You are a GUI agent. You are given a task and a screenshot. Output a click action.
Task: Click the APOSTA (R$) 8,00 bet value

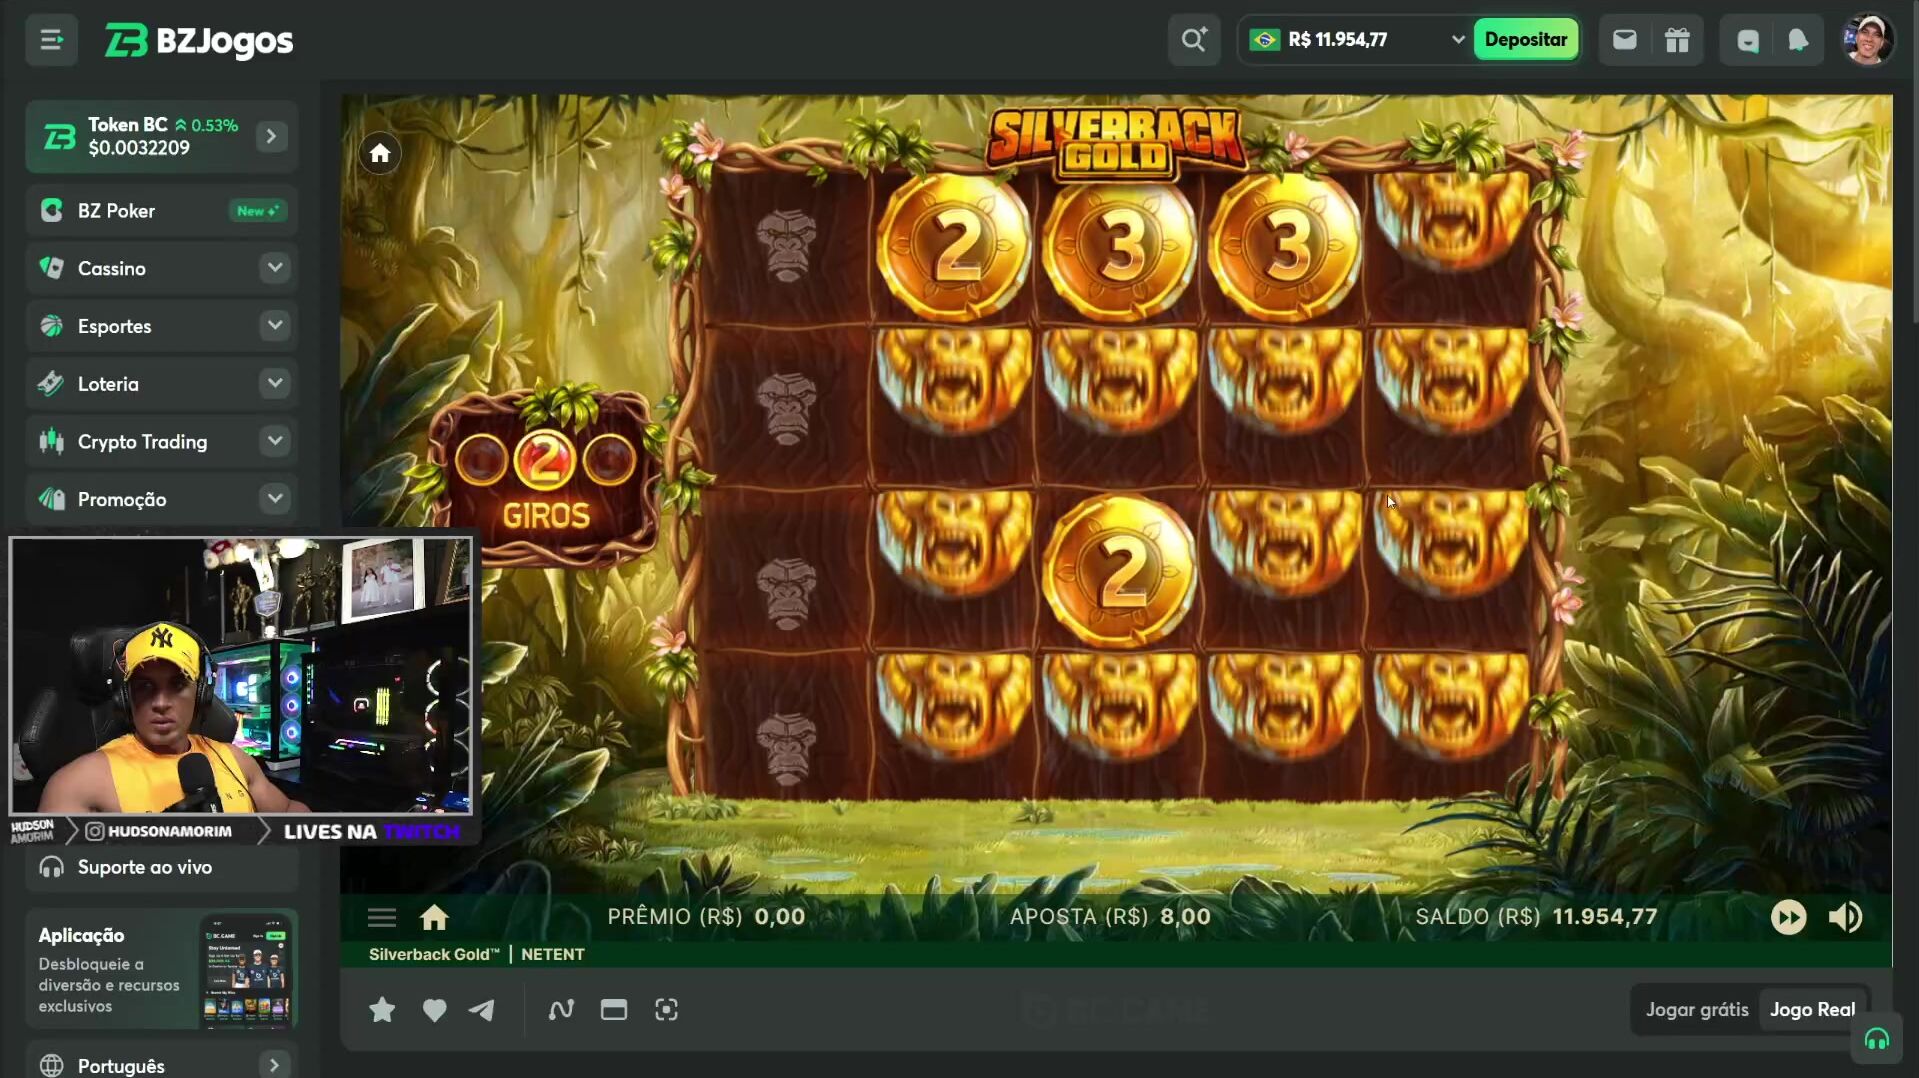[1110, 917]
